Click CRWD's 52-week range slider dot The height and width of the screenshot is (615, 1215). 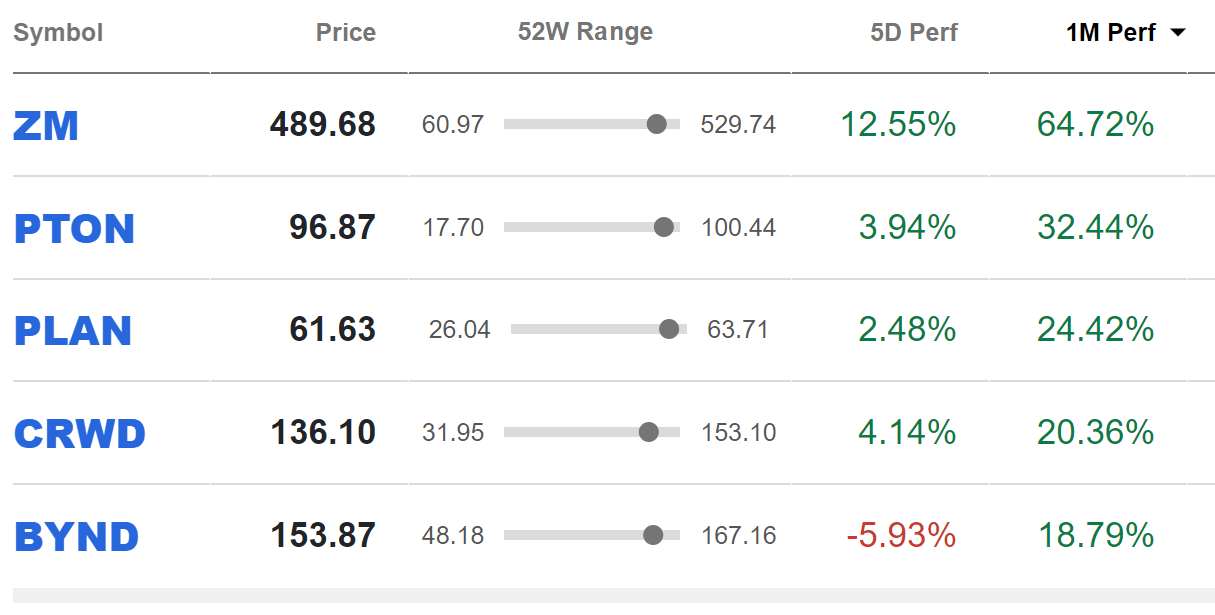click(x=648, y=432)
